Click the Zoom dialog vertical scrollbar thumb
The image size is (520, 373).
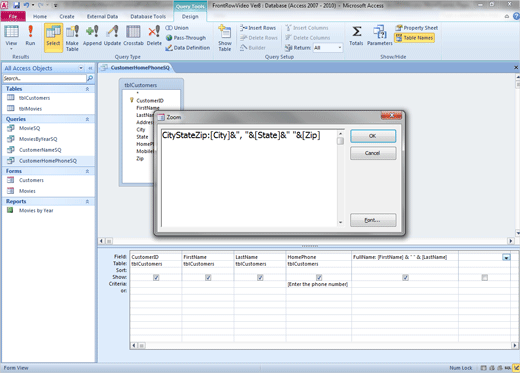[x=340, y=141]
